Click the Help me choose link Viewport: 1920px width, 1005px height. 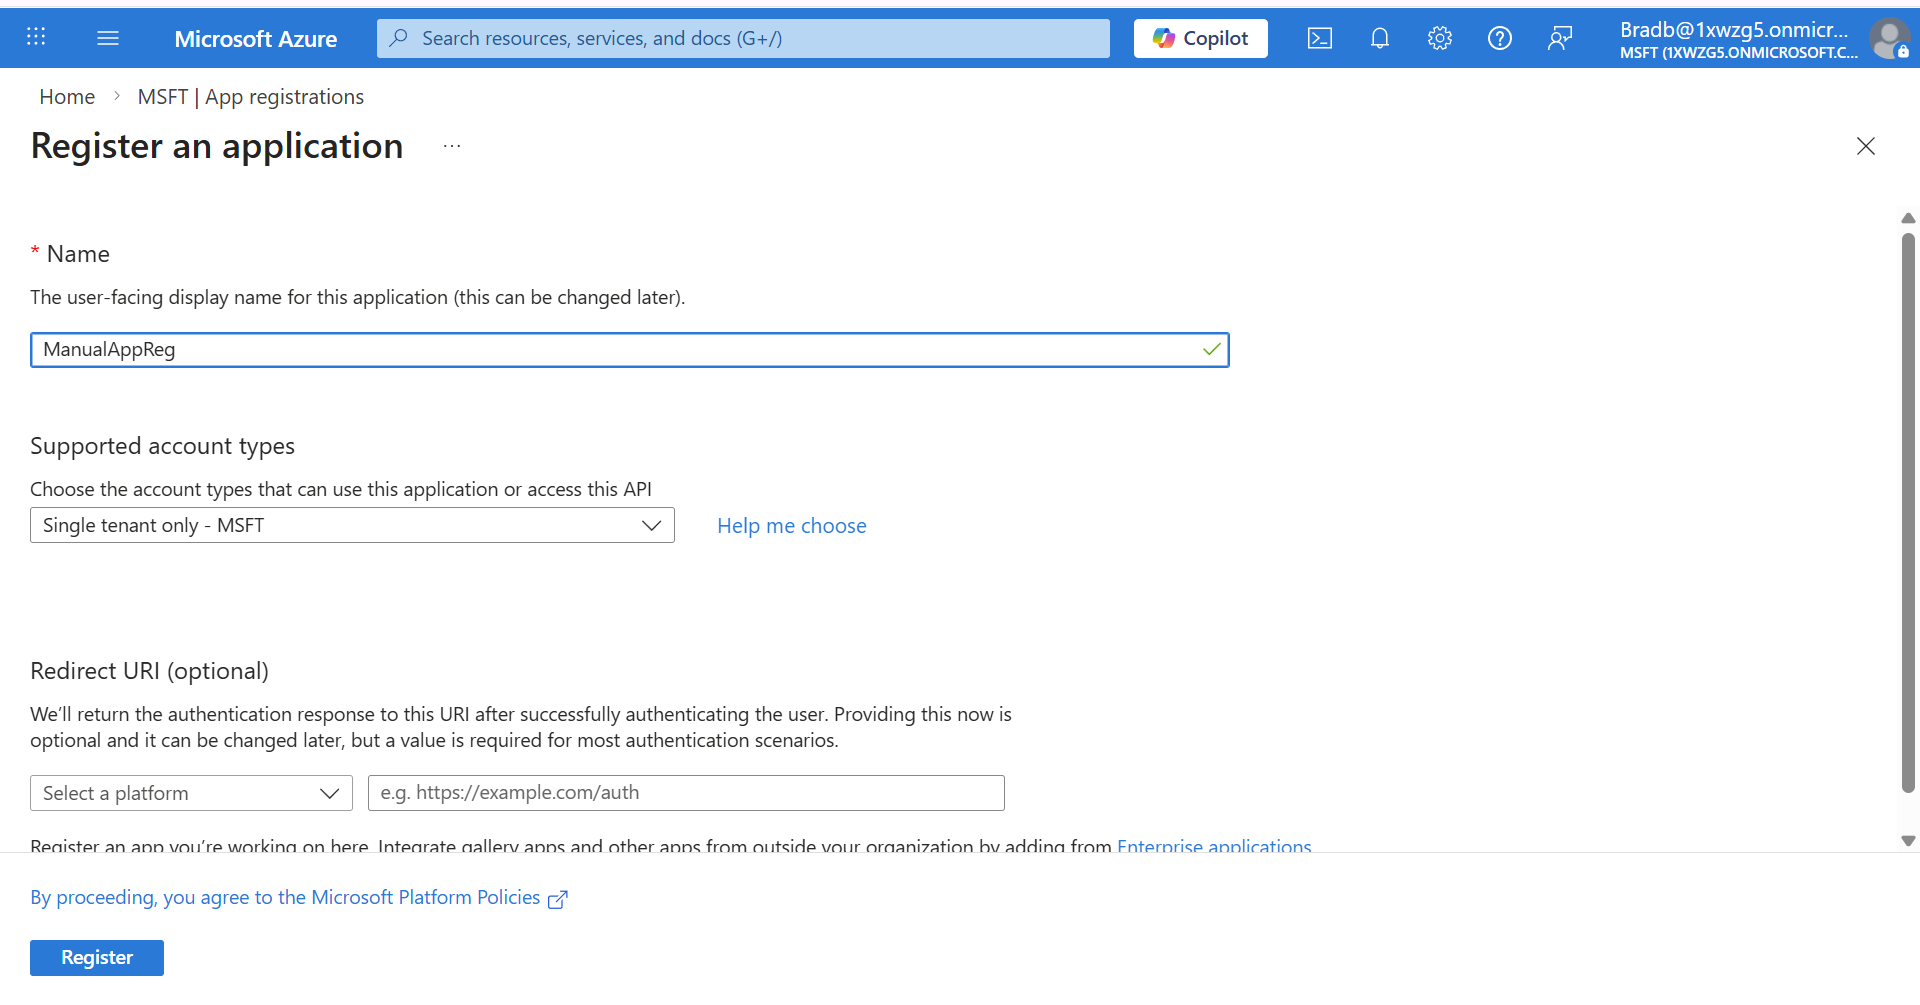click(791, 526)
